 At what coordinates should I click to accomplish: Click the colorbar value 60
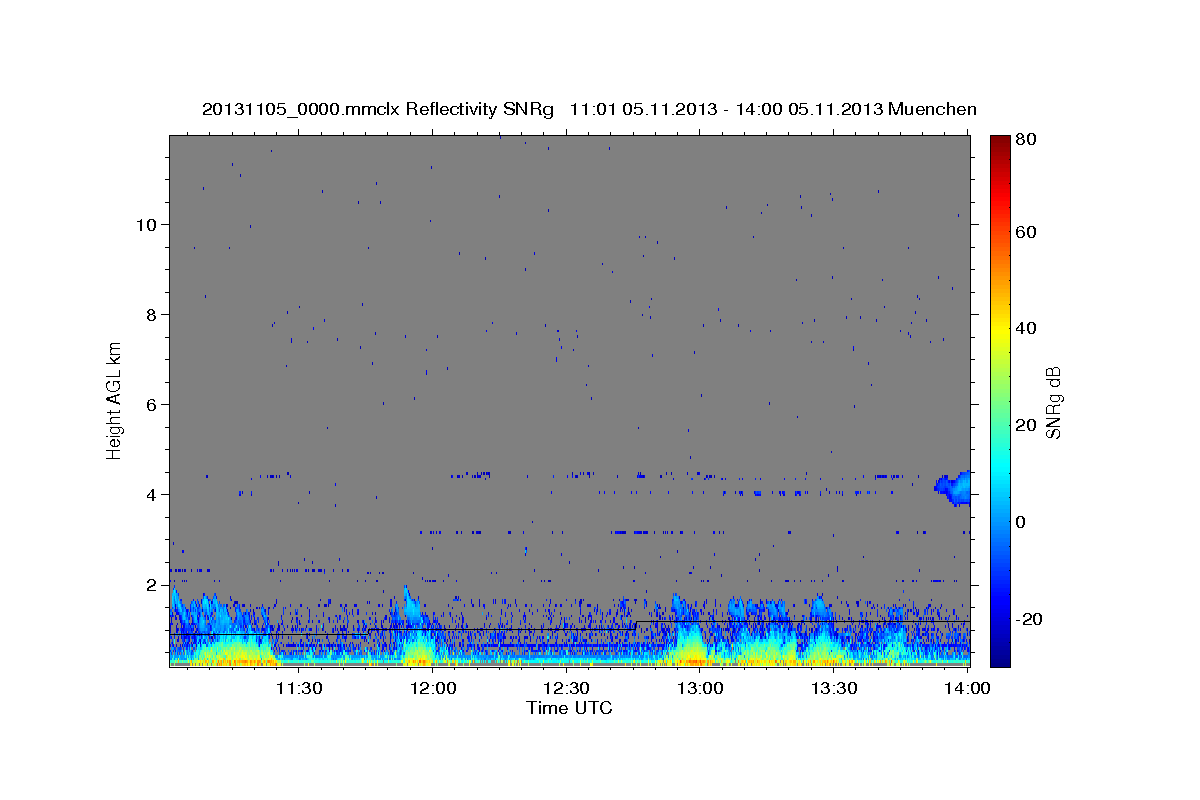pos(1025,232)
